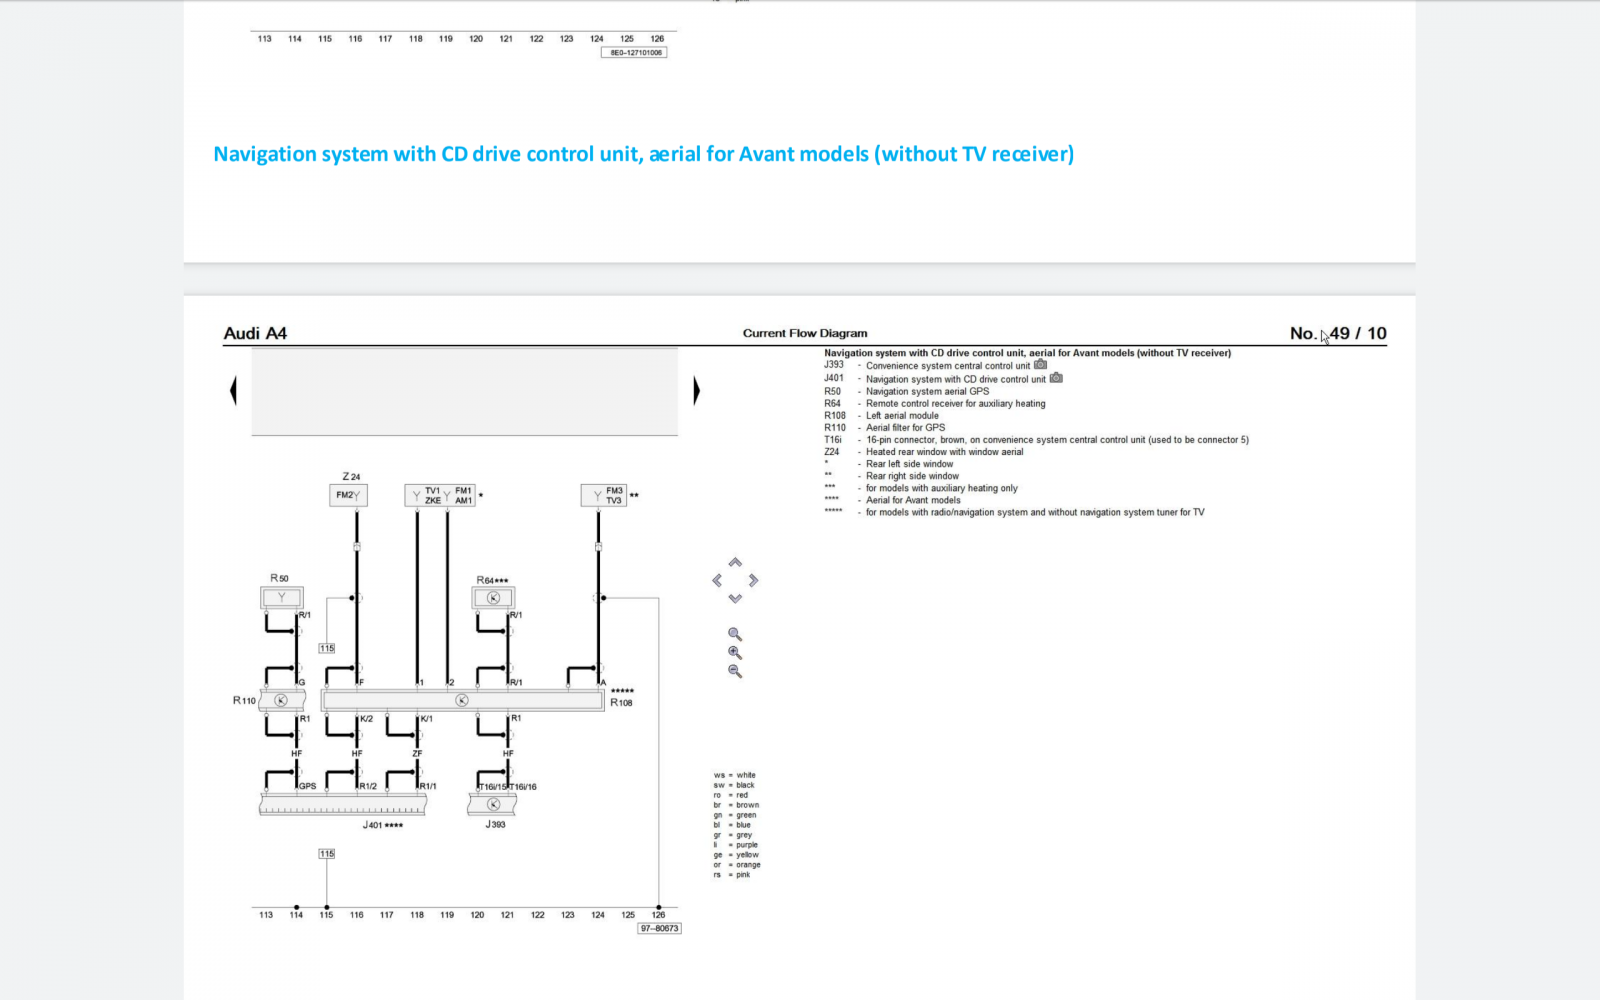Select the R64 remote control receiver symbol
The height and width of the screenshot is (1000, 1600).
[x=493, y=598]
